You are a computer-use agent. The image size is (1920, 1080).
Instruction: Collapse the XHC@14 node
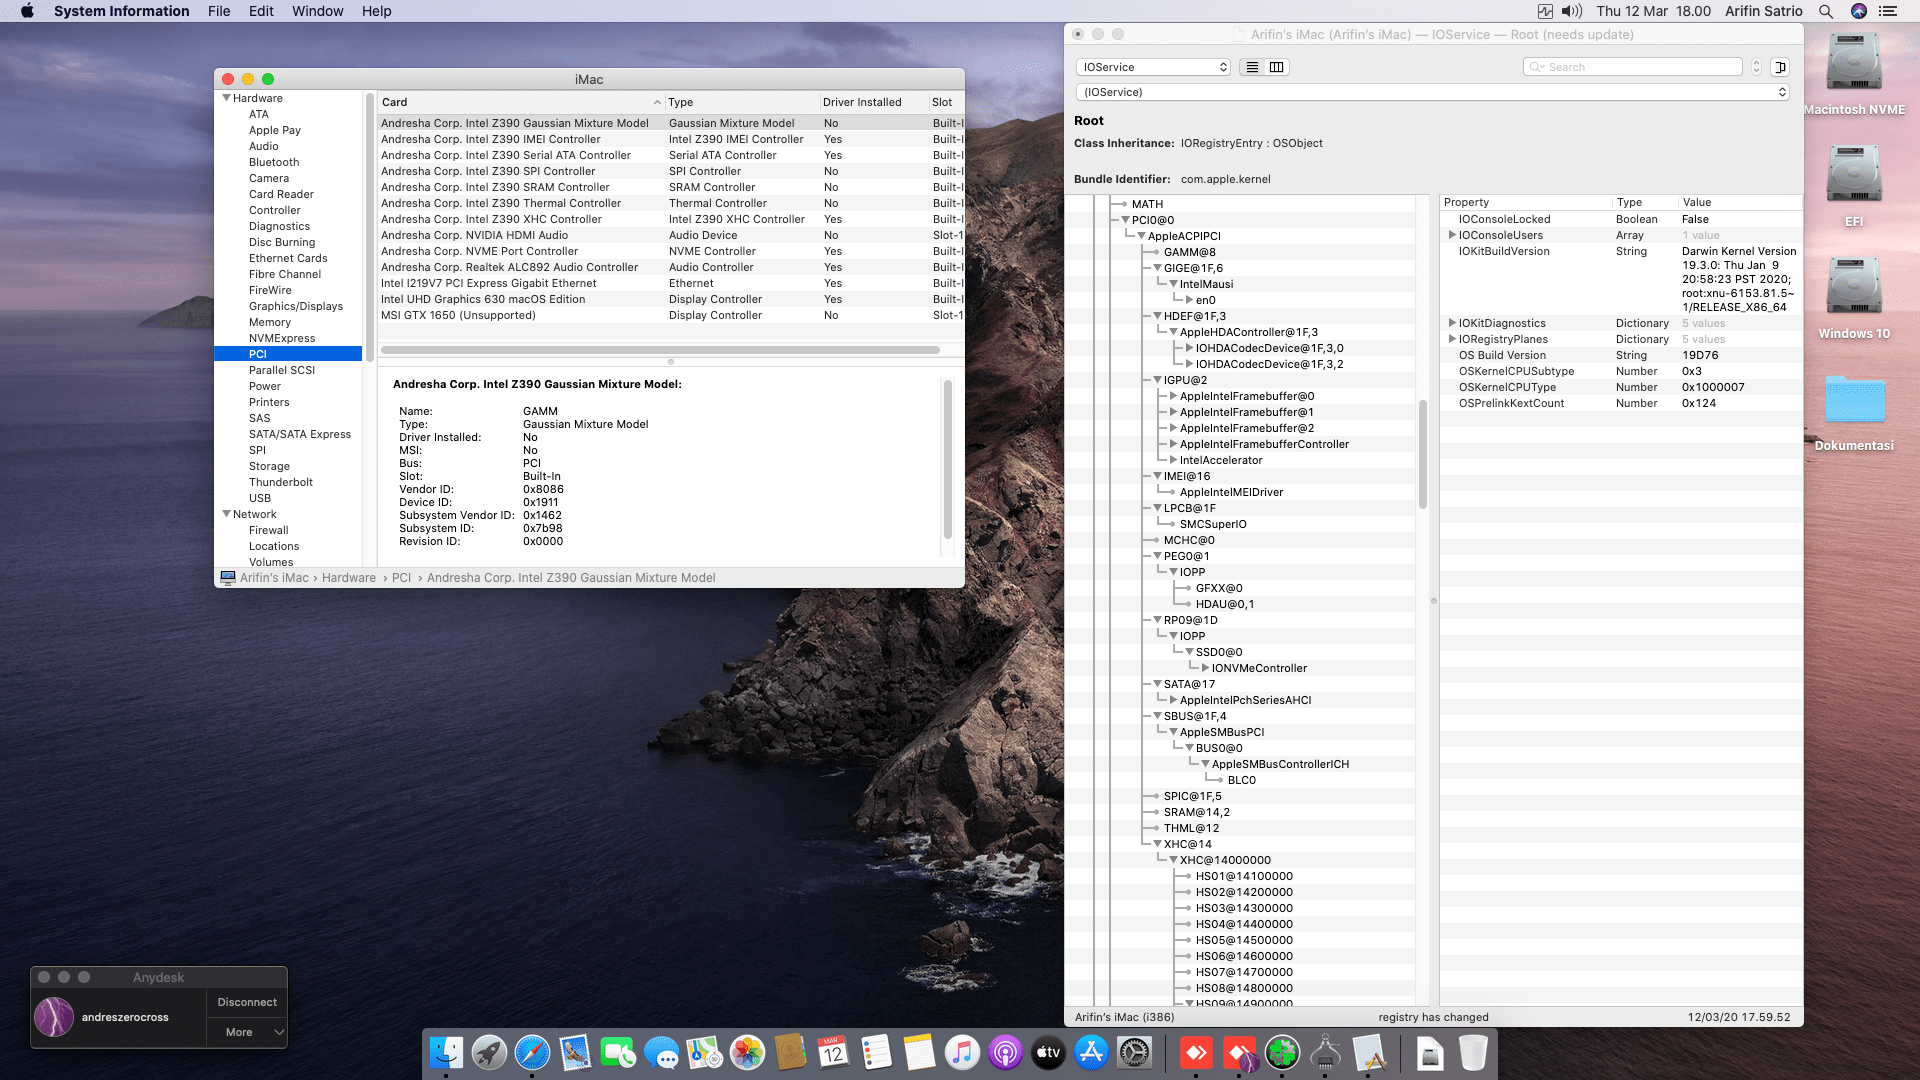tap(1157, 844)
